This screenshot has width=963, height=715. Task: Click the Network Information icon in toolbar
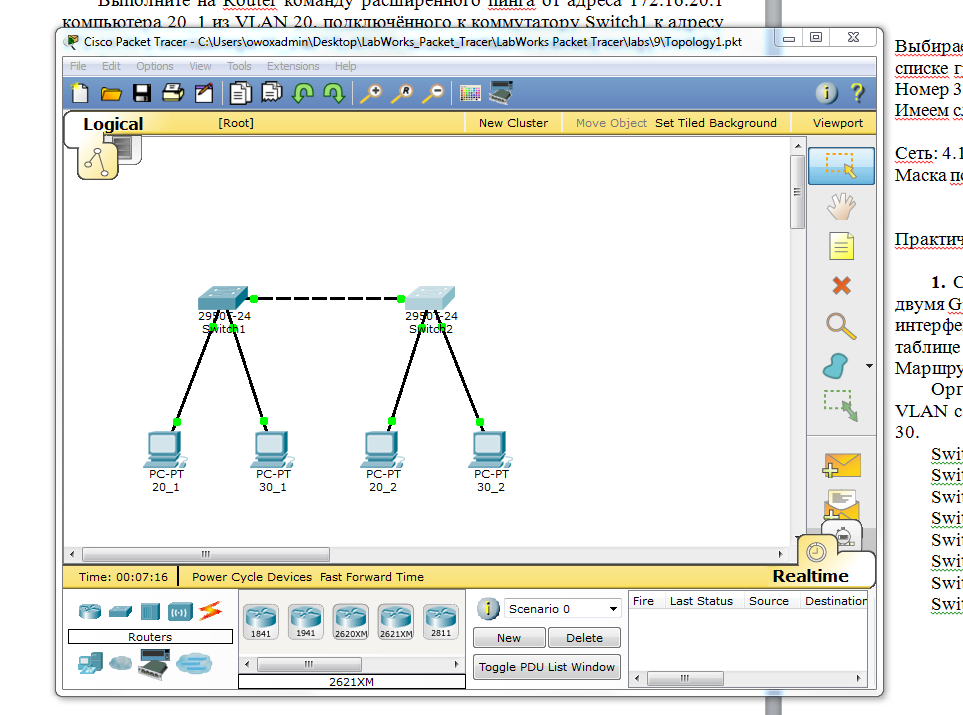coord(826,93)
